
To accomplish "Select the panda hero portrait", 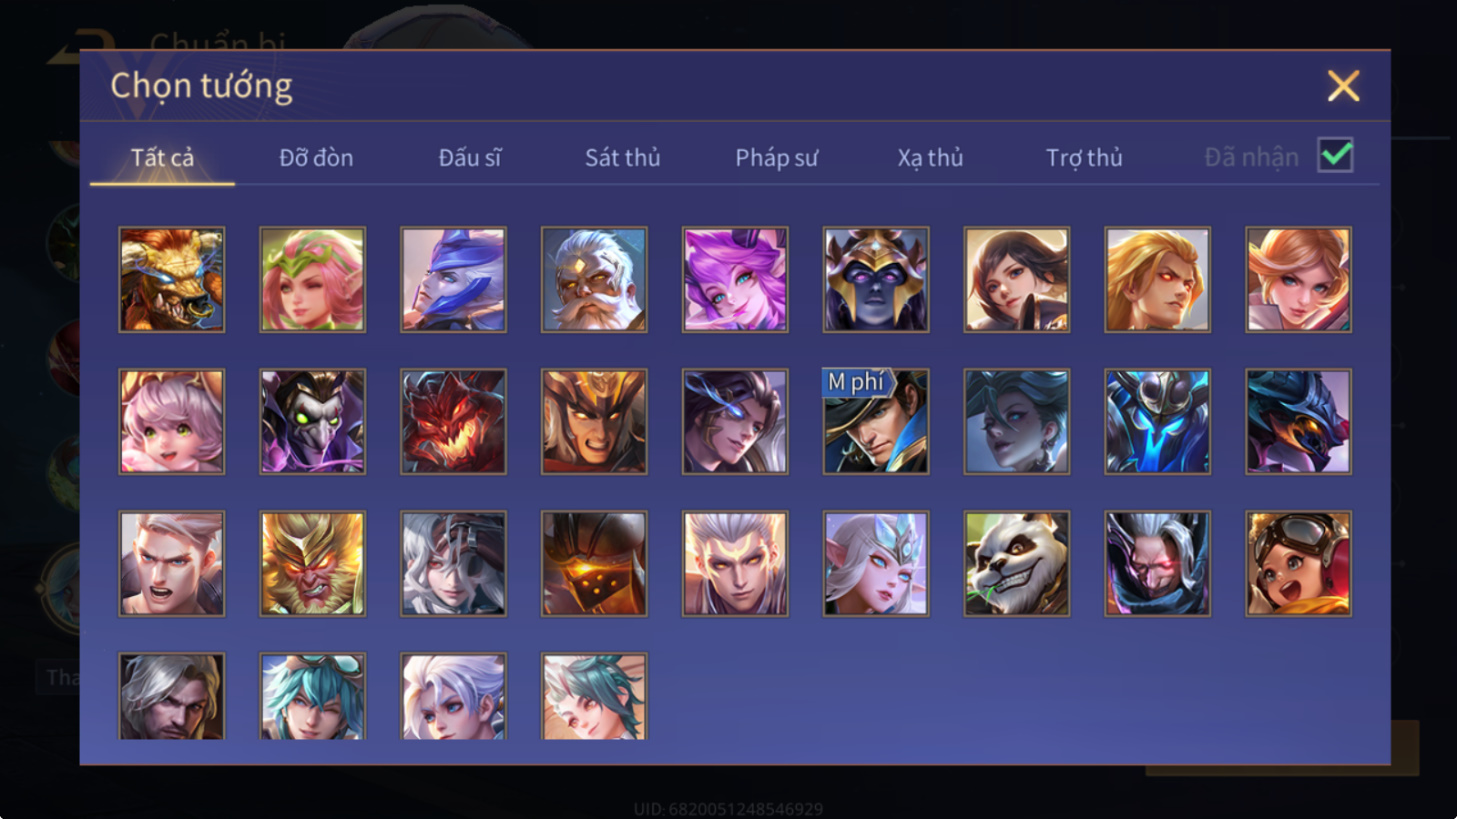I will [1016, 563].
